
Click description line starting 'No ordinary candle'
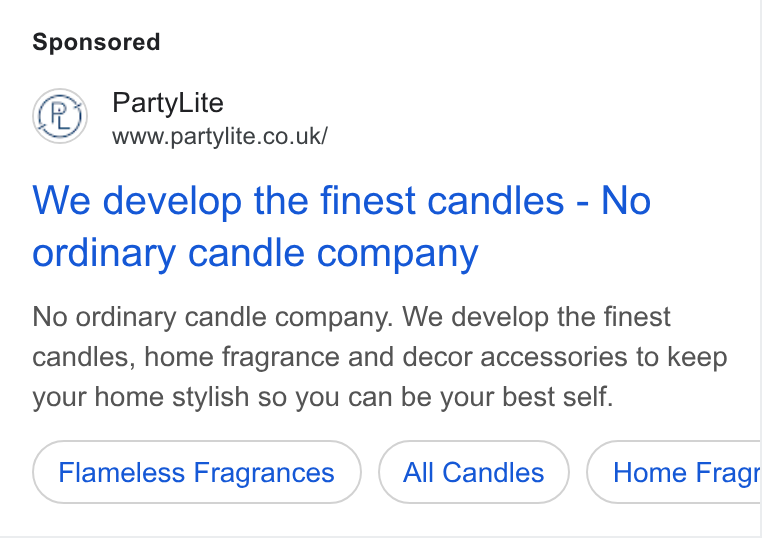point(351,317)
